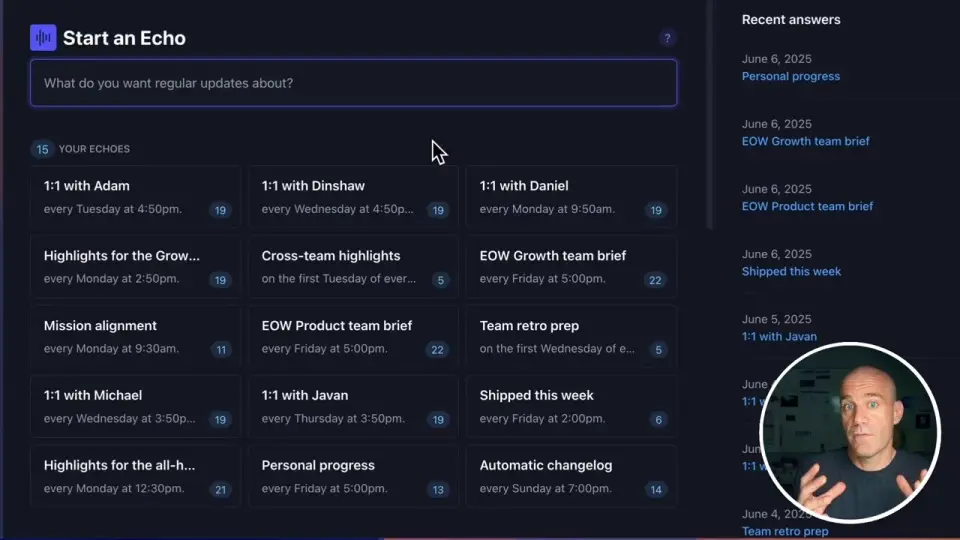Screen dimensions: 960x540
Task: Open the Shipped this week recent answer
Action: [x=792, y=271]
